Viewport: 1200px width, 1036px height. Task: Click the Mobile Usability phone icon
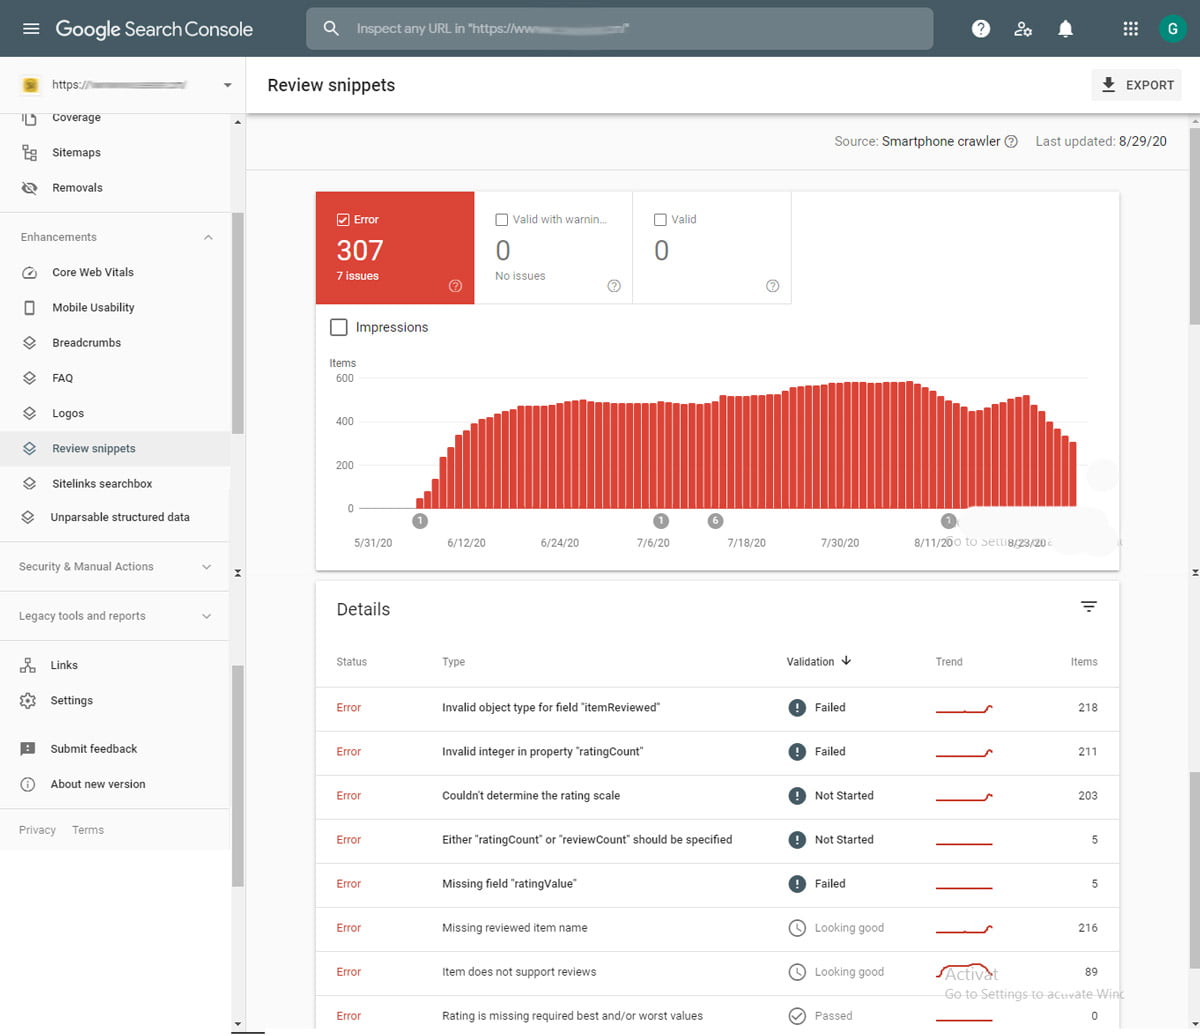30,308
